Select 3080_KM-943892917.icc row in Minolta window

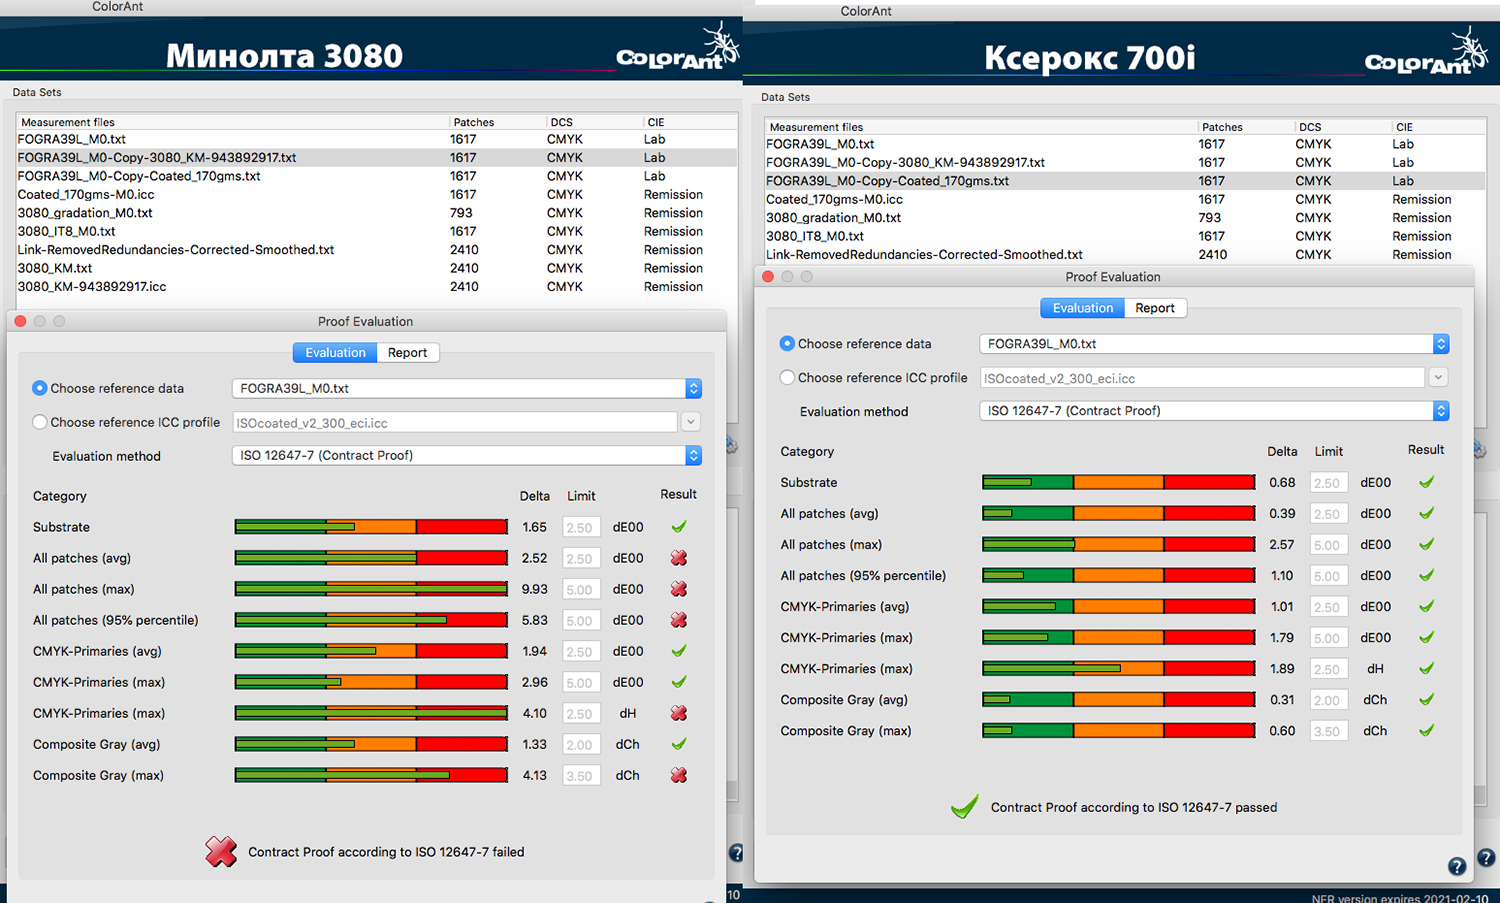(x=377, y=286)
